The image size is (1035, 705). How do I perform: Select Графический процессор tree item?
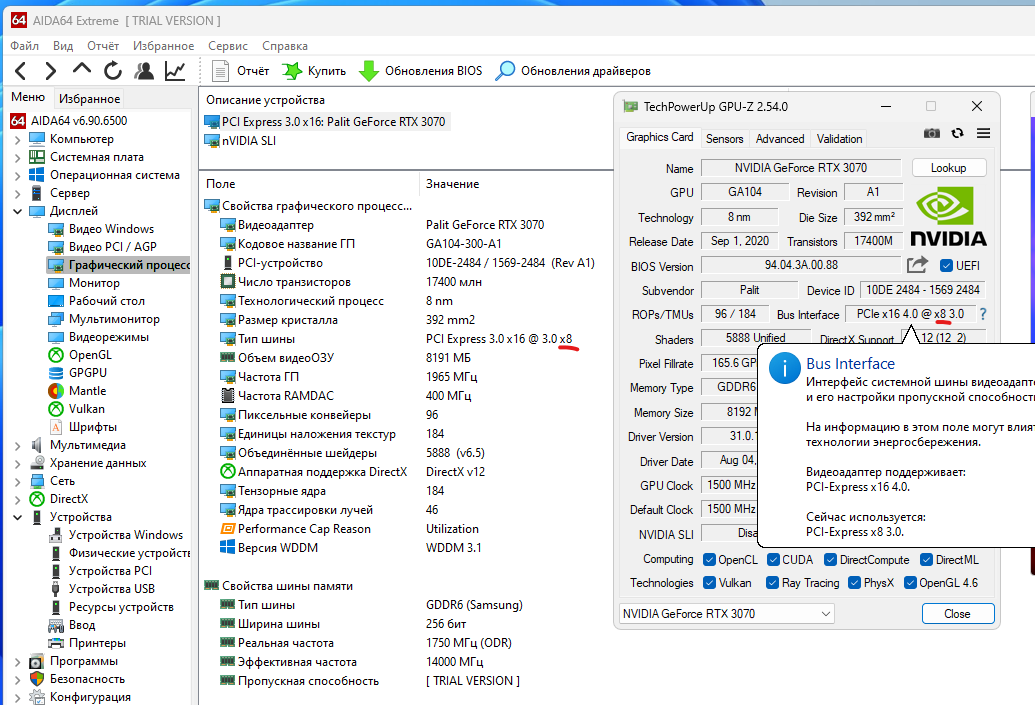(x=119, y=265)
